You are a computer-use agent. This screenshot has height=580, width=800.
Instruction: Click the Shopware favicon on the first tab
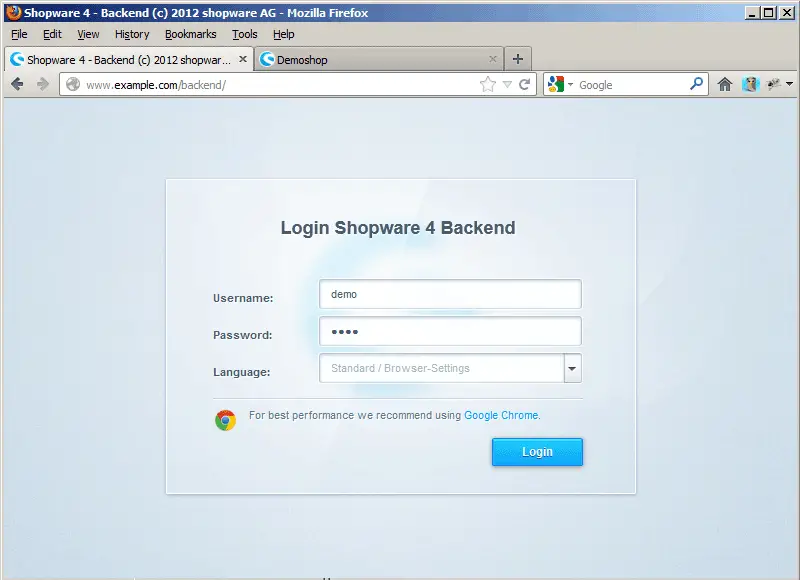(x=17, y=59)
